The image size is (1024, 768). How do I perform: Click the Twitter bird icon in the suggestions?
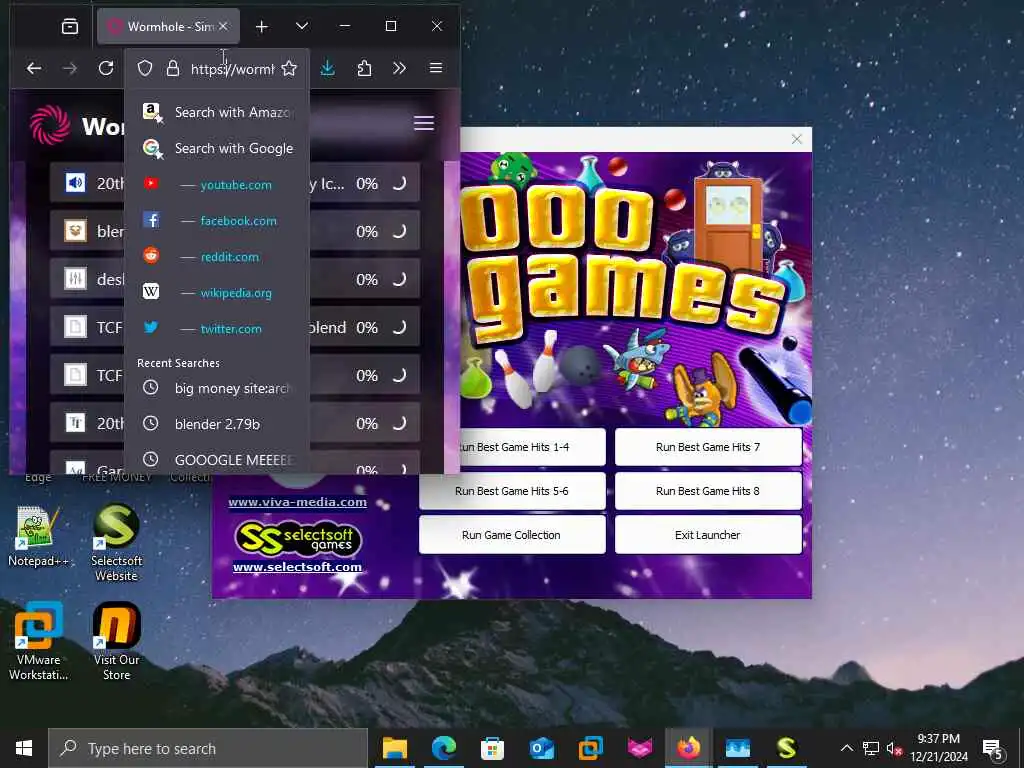pyautogui.click(x=151, y=327)
